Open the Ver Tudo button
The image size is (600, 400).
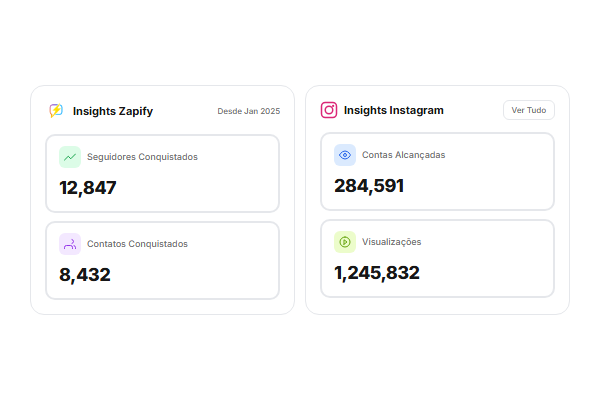[x=528, y=110]
